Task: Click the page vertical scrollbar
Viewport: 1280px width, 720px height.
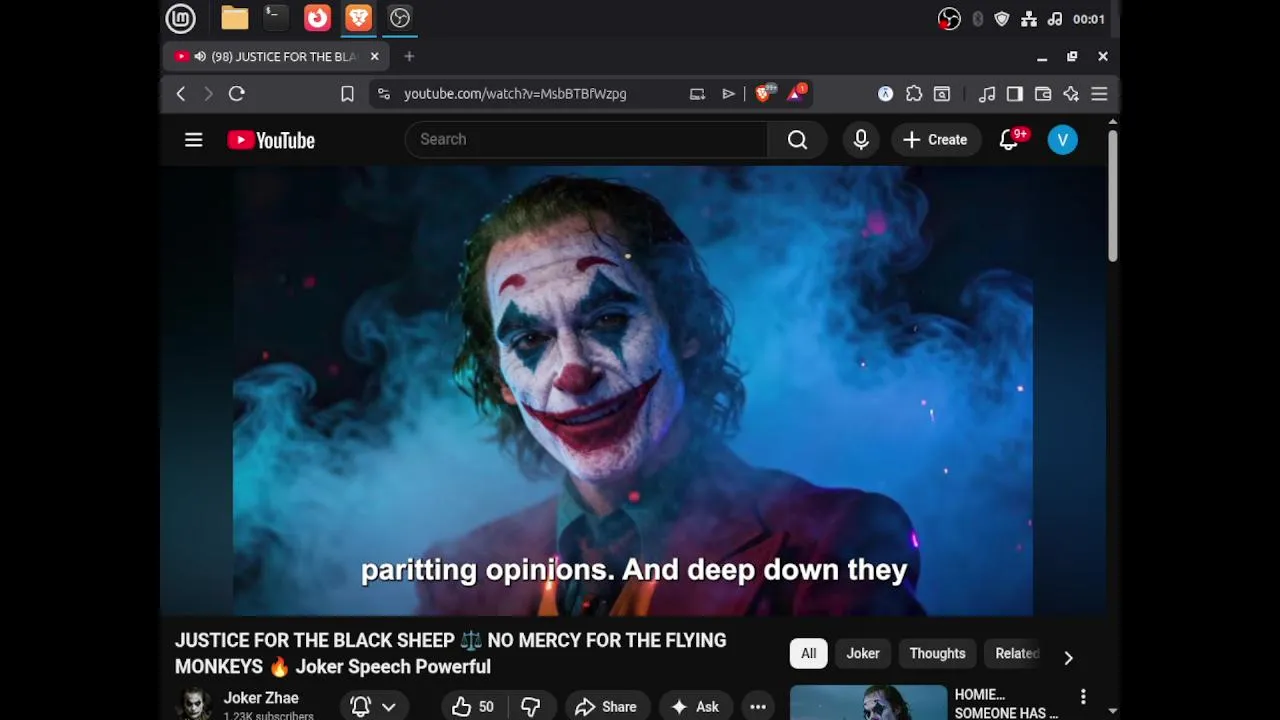Action: 1112,195
